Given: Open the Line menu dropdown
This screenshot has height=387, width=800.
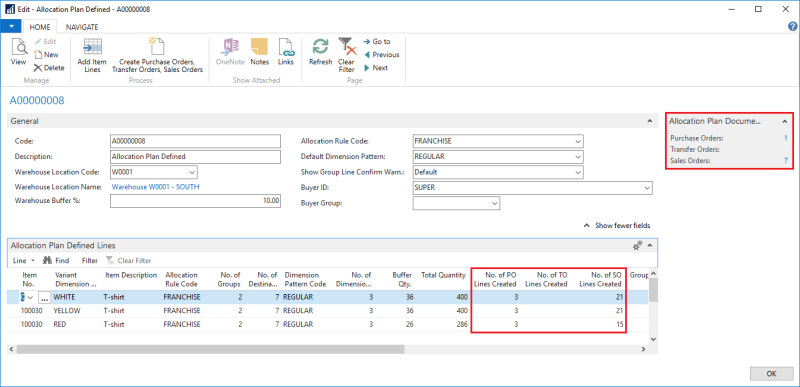Looking at the screenshot, I should [23, 261].
